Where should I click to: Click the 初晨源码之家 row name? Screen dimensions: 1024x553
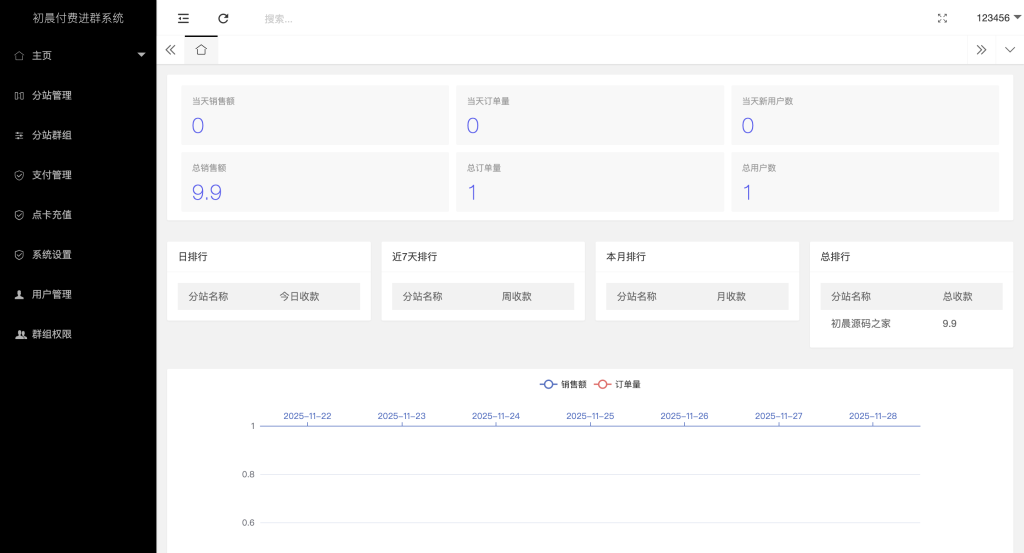pos(861,324)
